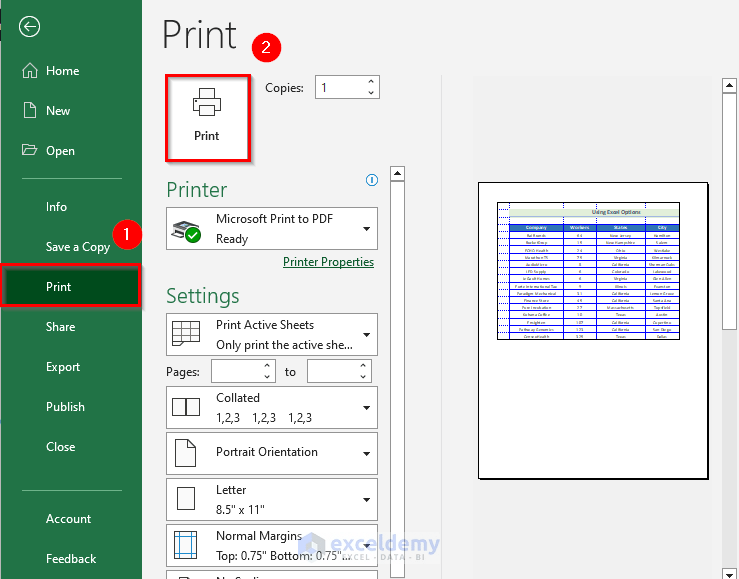Increase the Pages to value

point(363,366)
